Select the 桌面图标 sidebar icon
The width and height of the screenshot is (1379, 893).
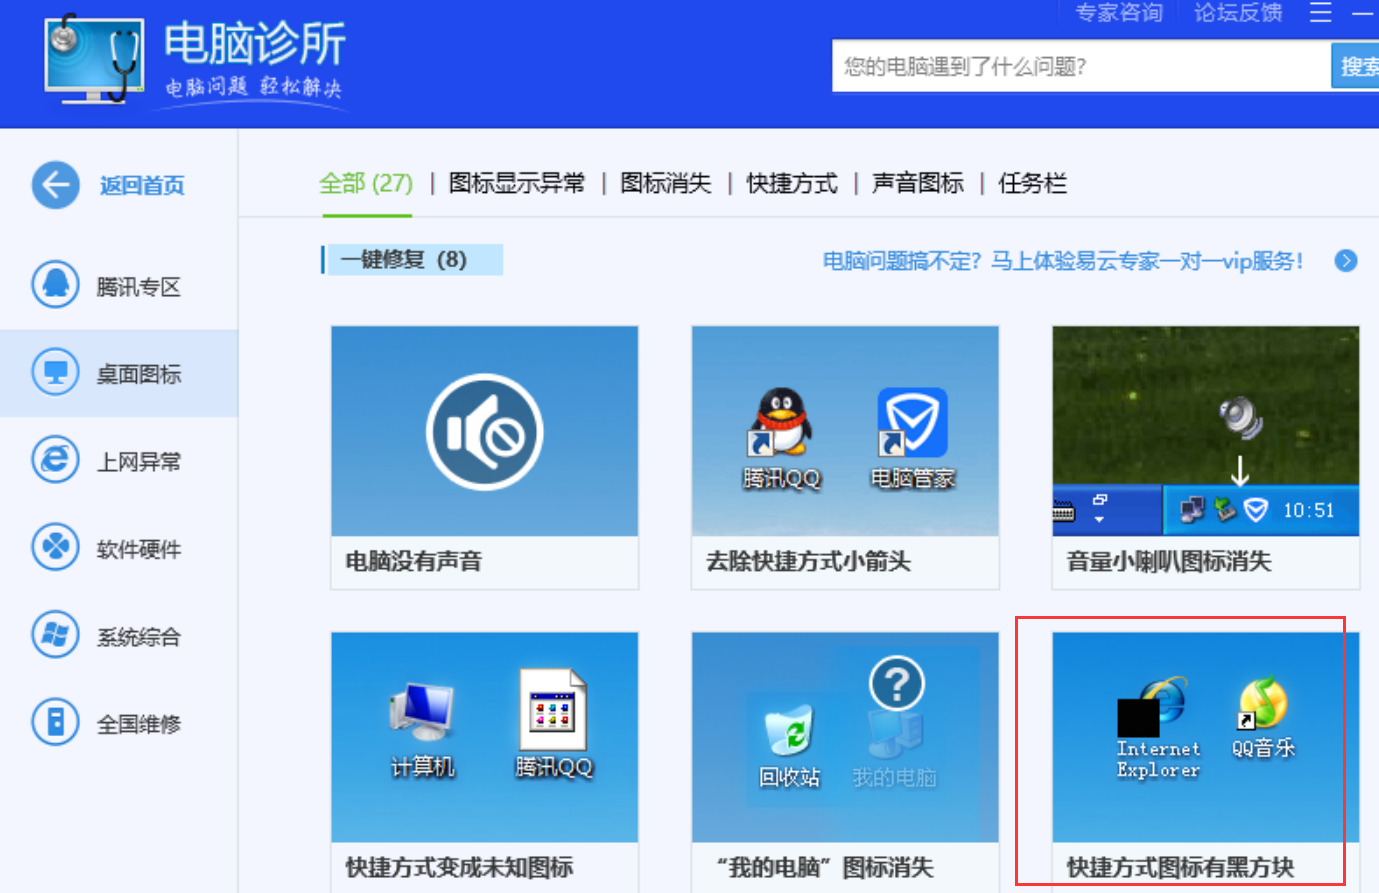tap(55, 371)
